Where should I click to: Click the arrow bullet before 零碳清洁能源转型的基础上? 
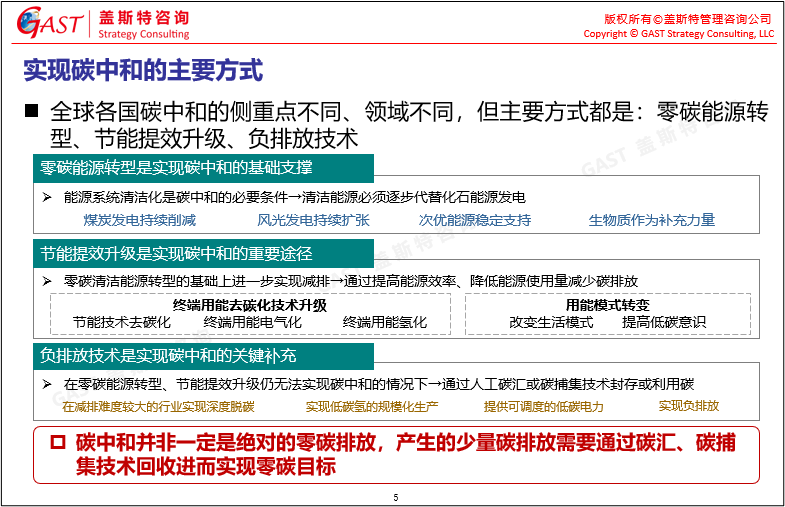pyautogui.click(x=47, y=282)
